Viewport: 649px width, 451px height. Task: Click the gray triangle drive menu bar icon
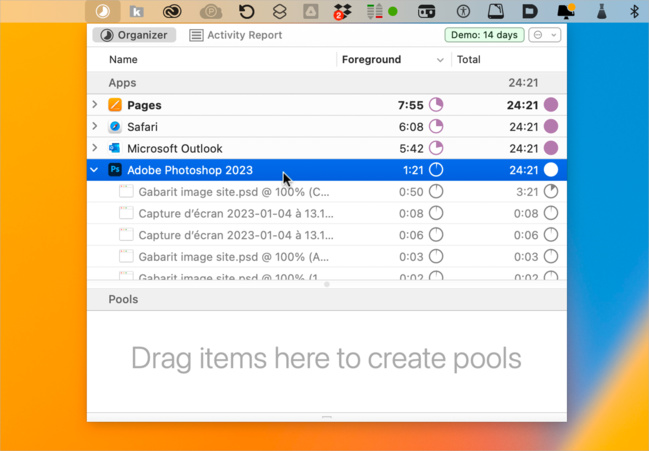tap(311, 12)
